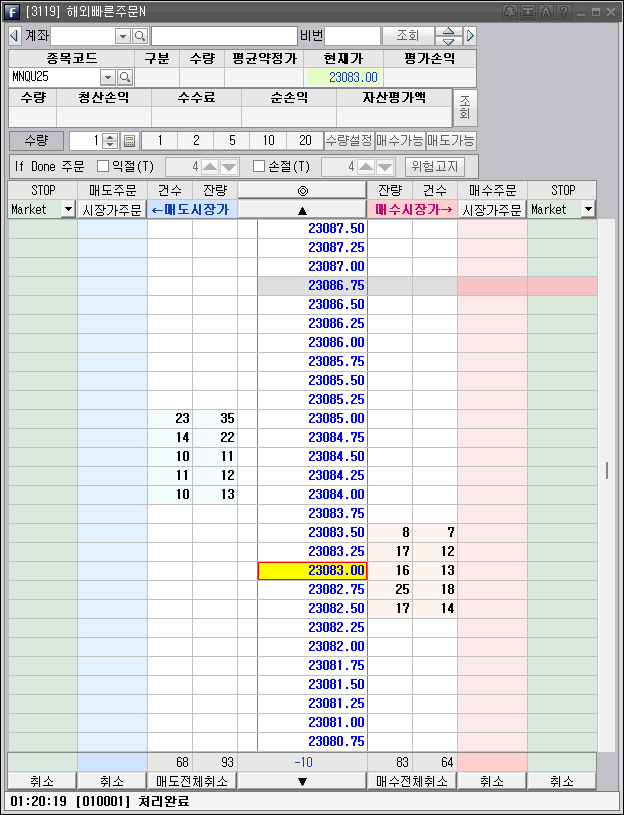Click the 비번 password input field
624x815 pixels.
coord(353,36)
